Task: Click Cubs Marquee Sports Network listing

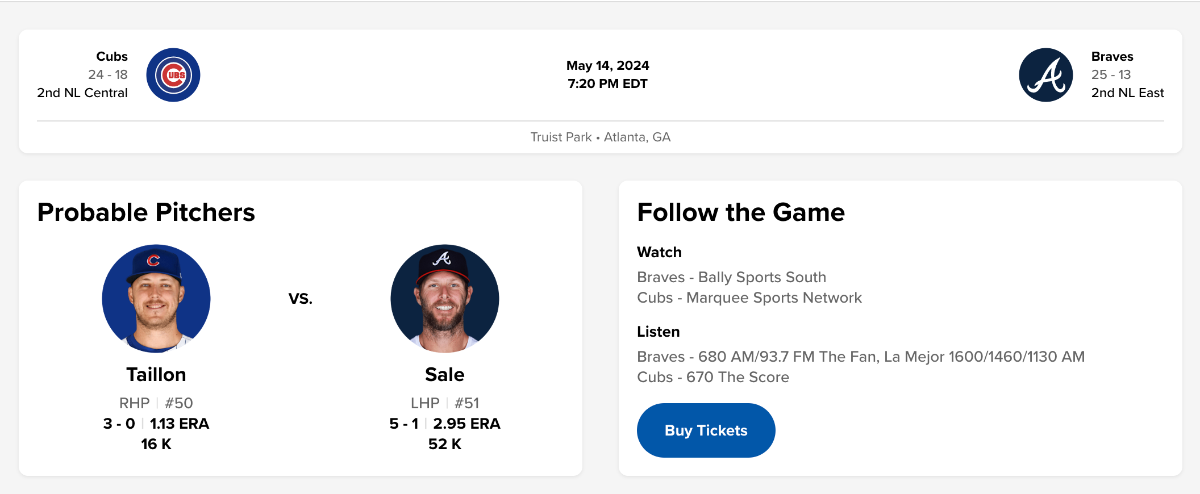Action: [x=749, y=298]
